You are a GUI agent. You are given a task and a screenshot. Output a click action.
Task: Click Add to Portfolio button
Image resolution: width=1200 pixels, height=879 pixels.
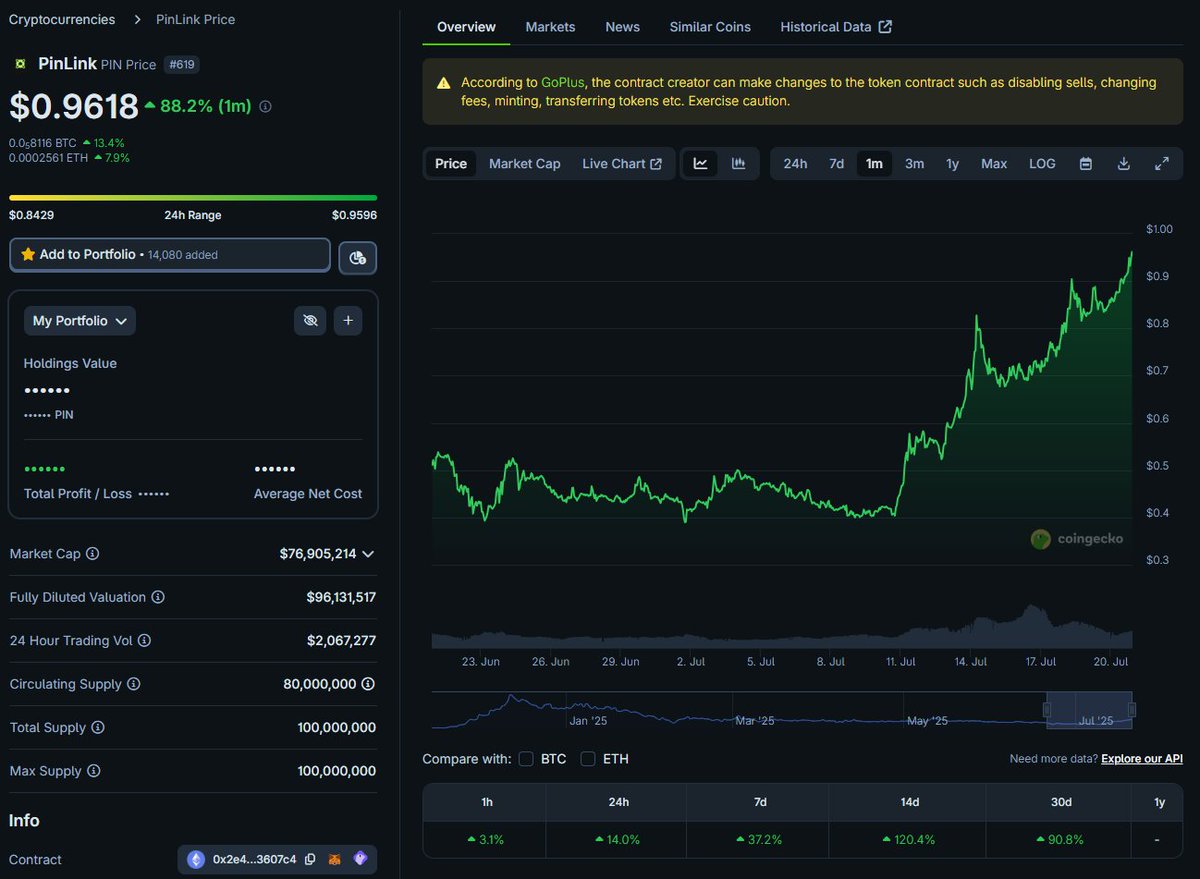pos(170,255)
